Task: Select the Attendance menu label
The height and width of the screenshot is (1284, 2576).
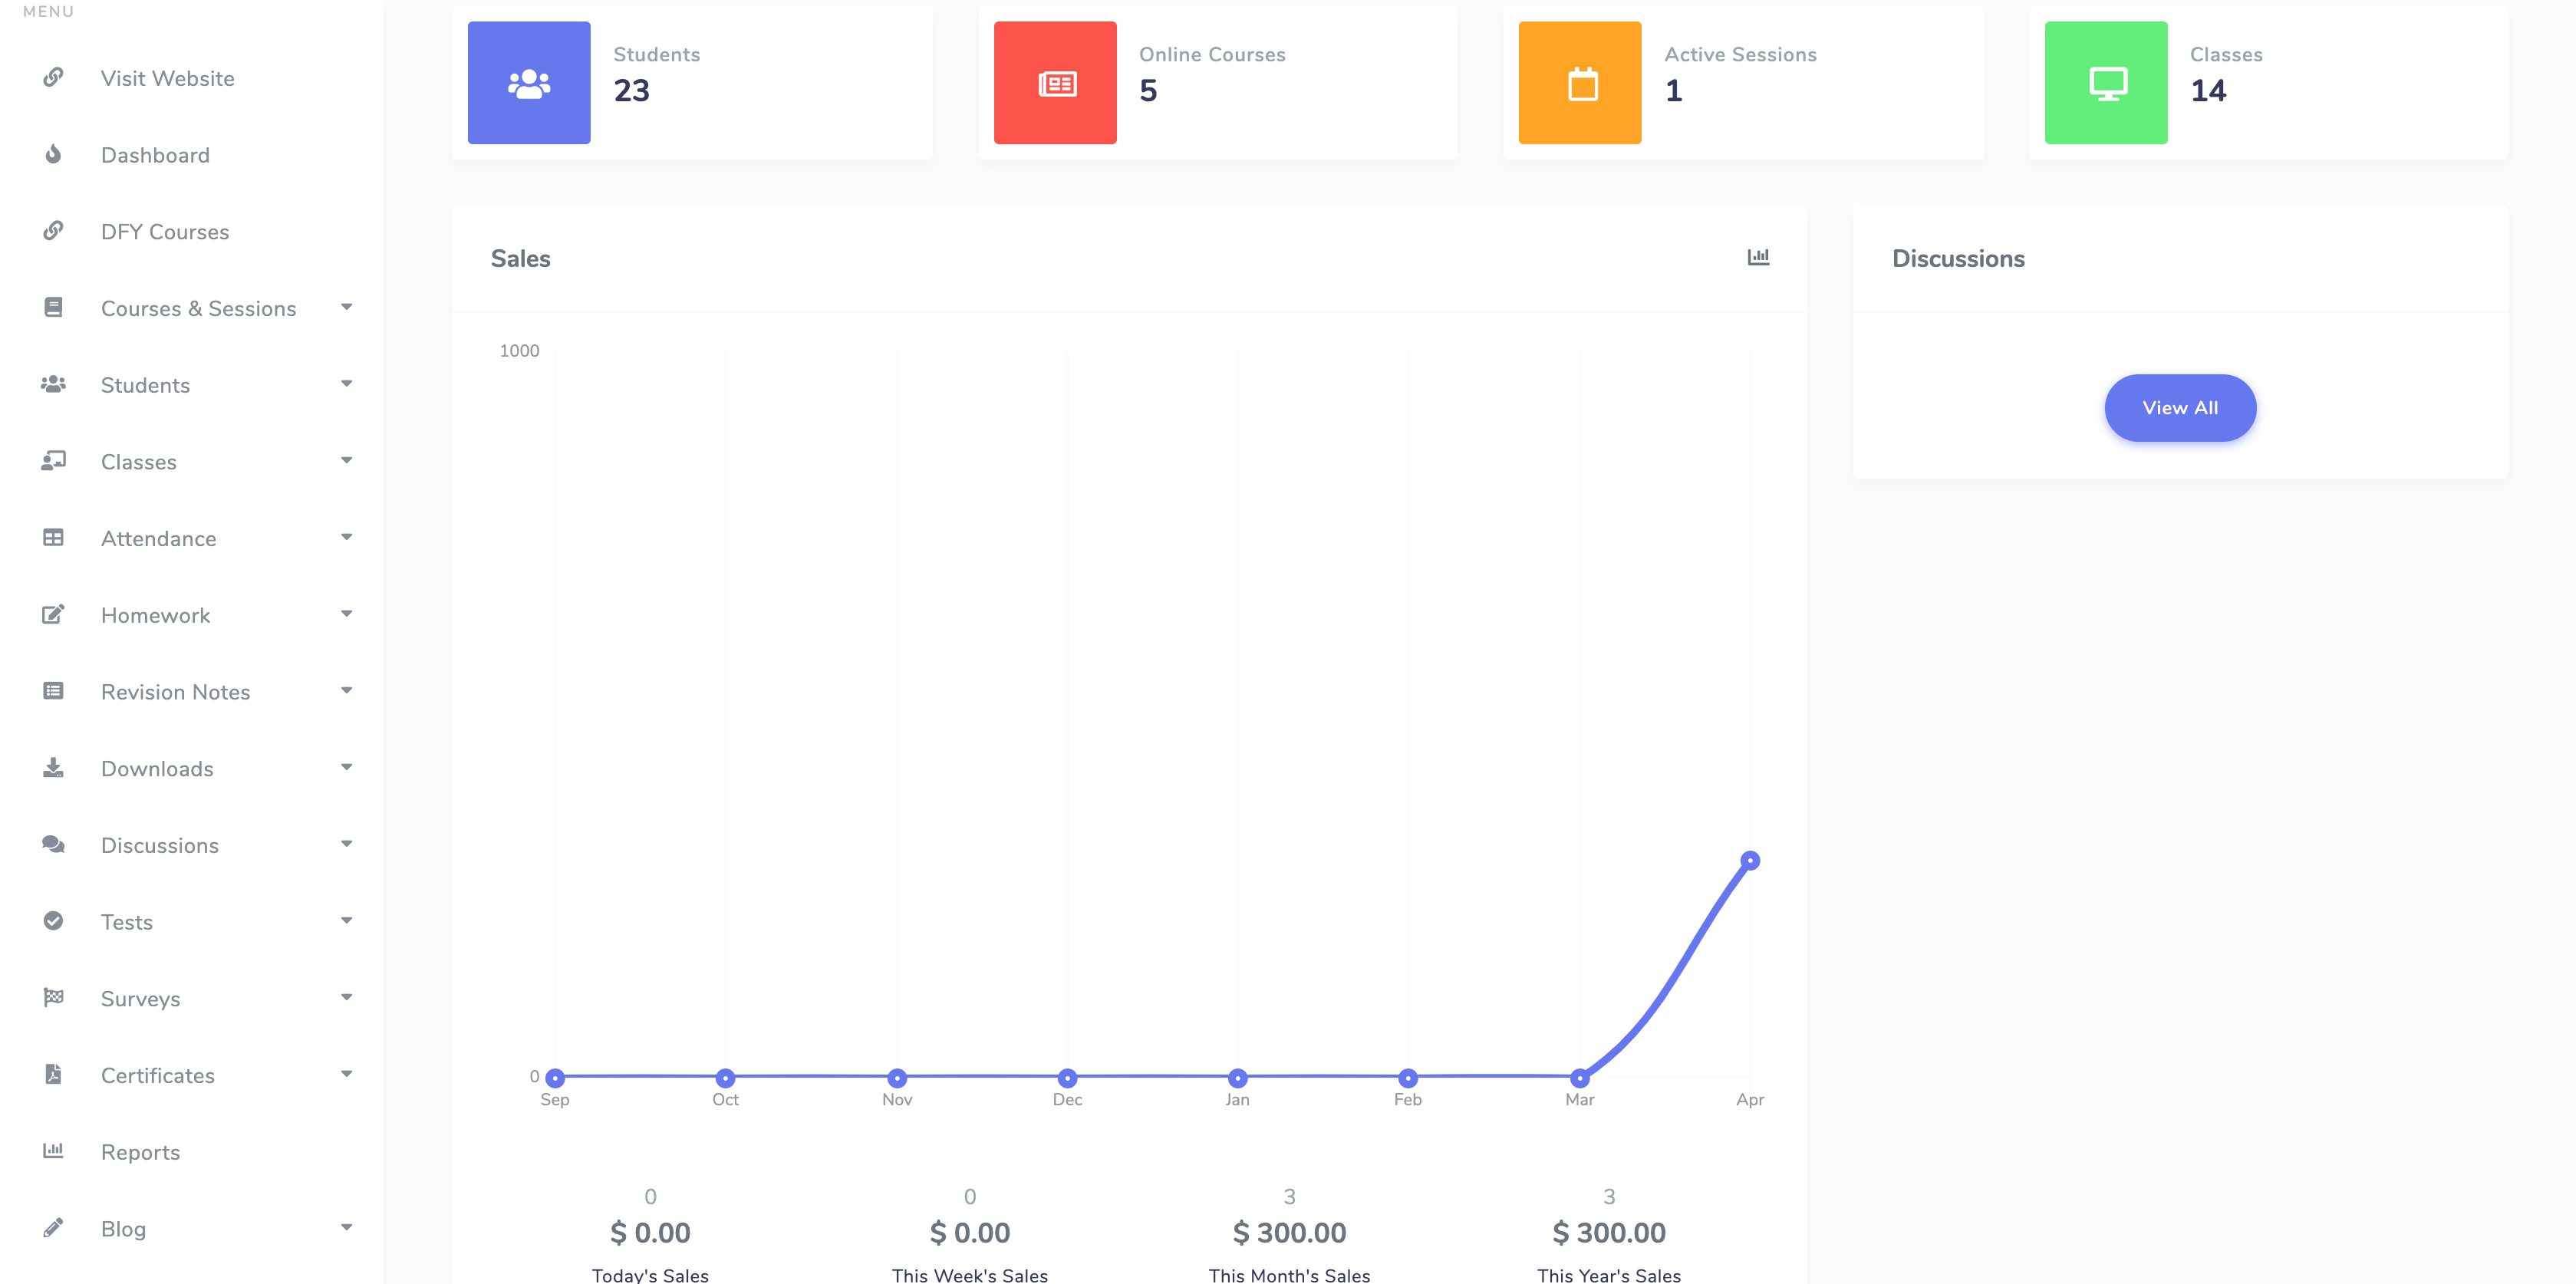Action: point(158,539)
